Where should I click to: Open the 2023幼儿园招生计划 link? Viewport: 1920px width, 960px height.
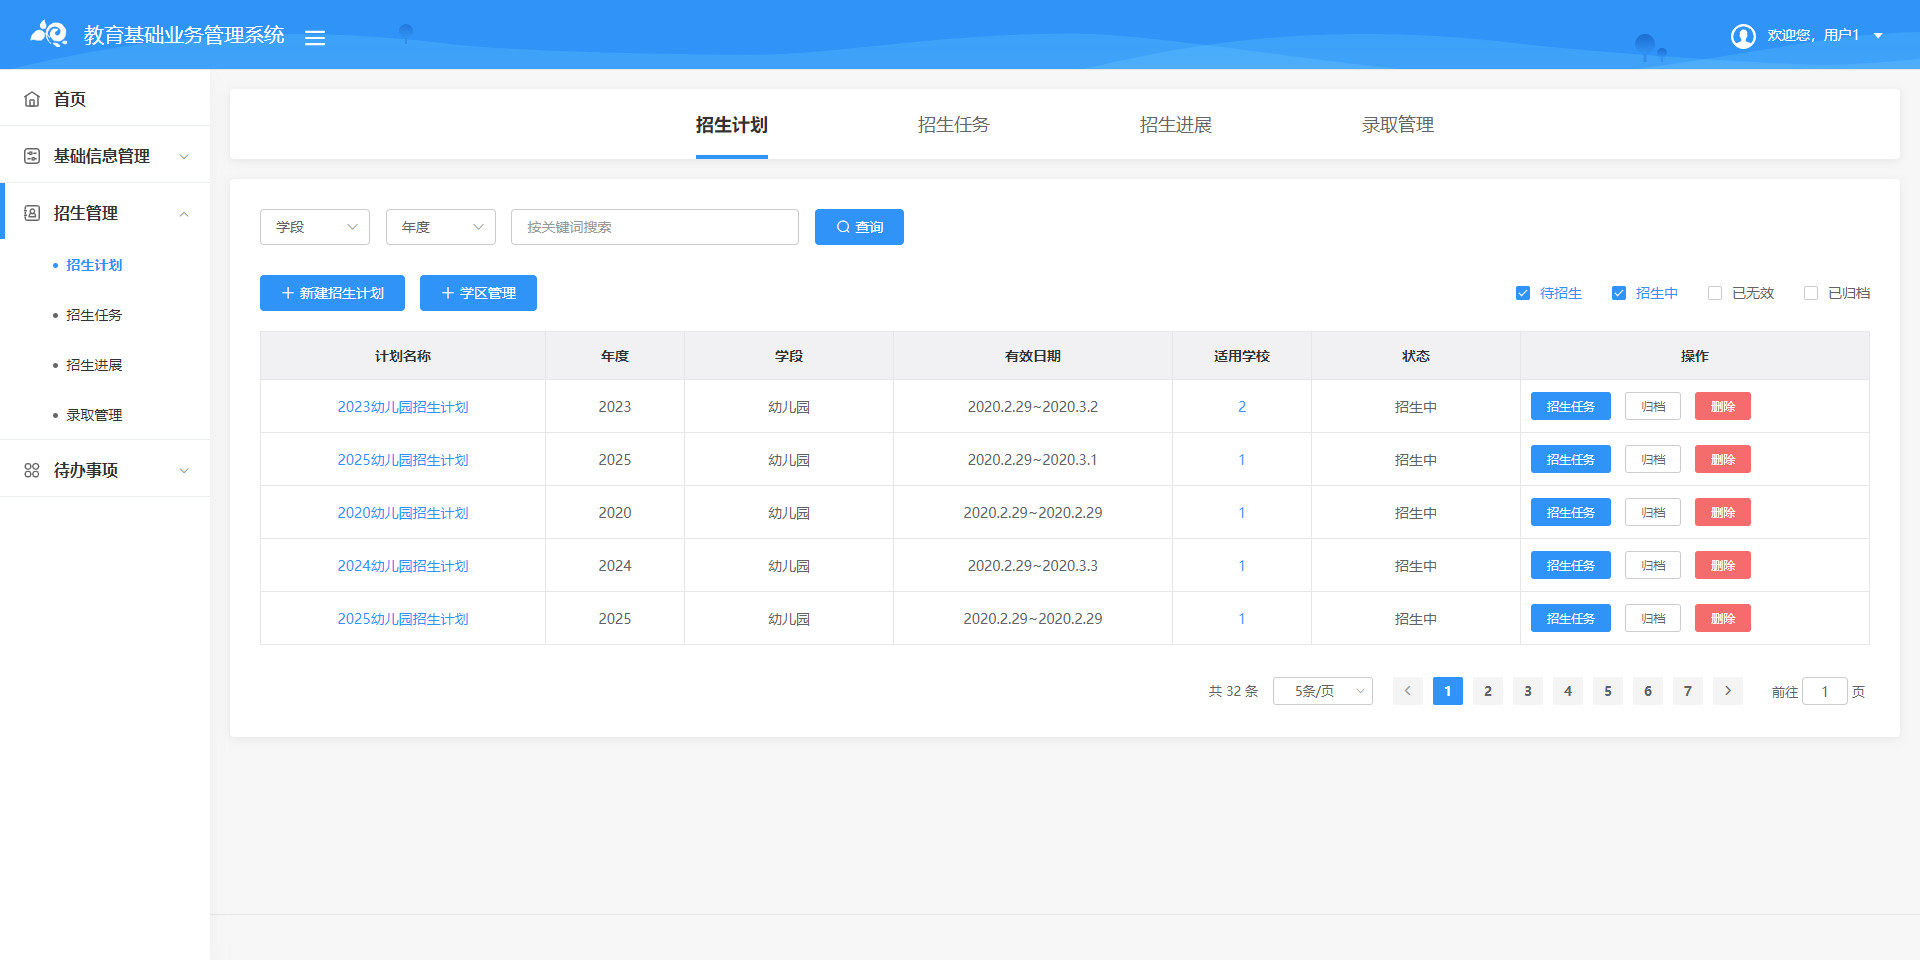point(403,407)
